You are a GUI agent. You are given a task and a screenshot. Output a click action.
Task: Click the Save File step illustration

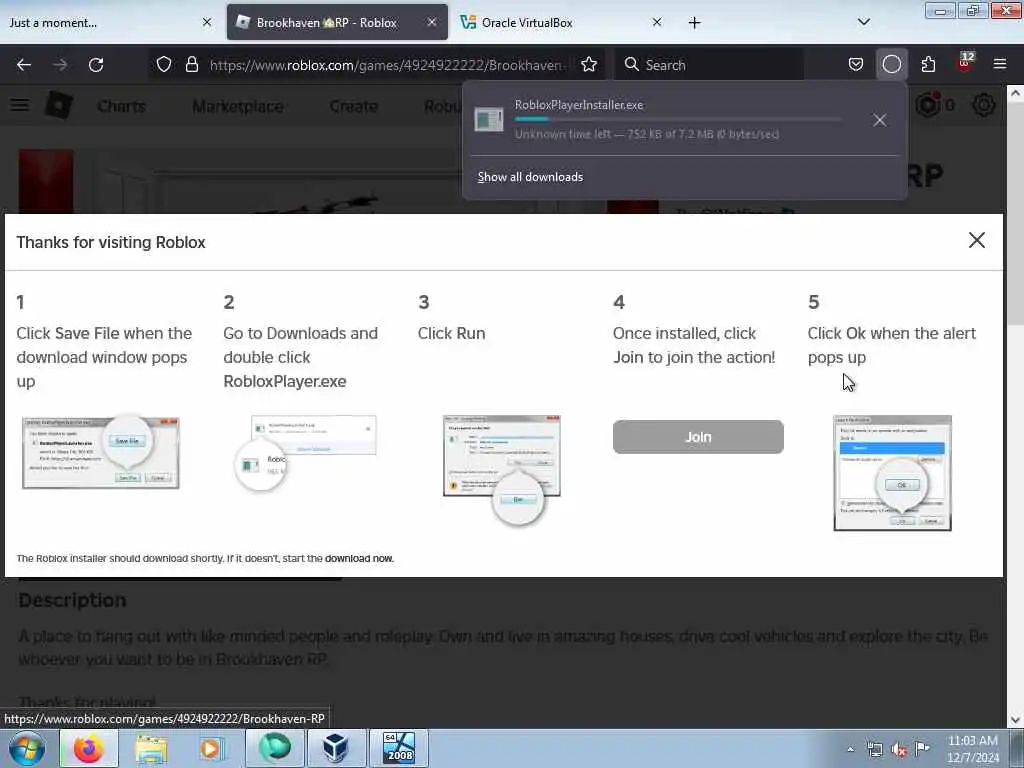pyautogui.click(x=101, y=451)
